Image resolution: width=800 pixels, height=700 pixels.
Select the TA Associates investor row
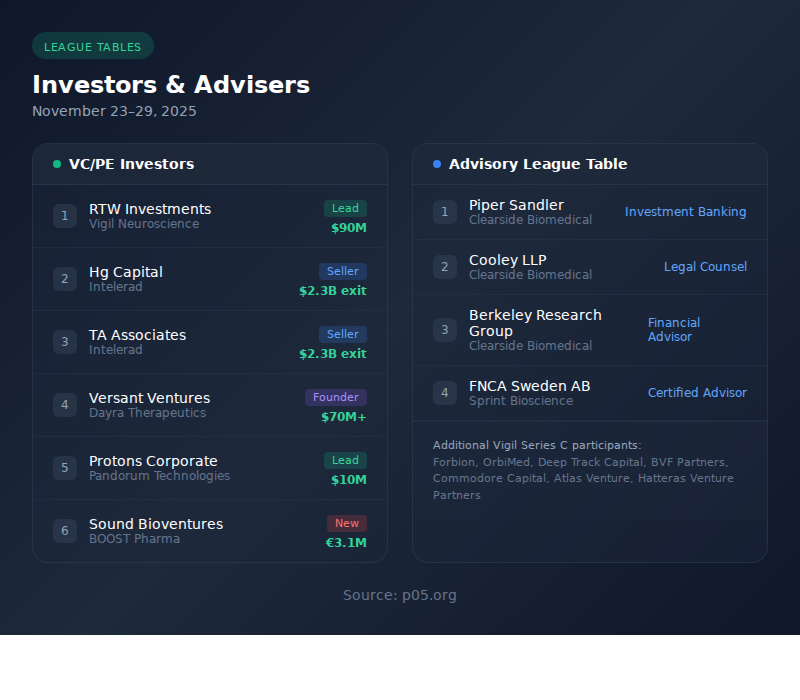coord(210,342)
